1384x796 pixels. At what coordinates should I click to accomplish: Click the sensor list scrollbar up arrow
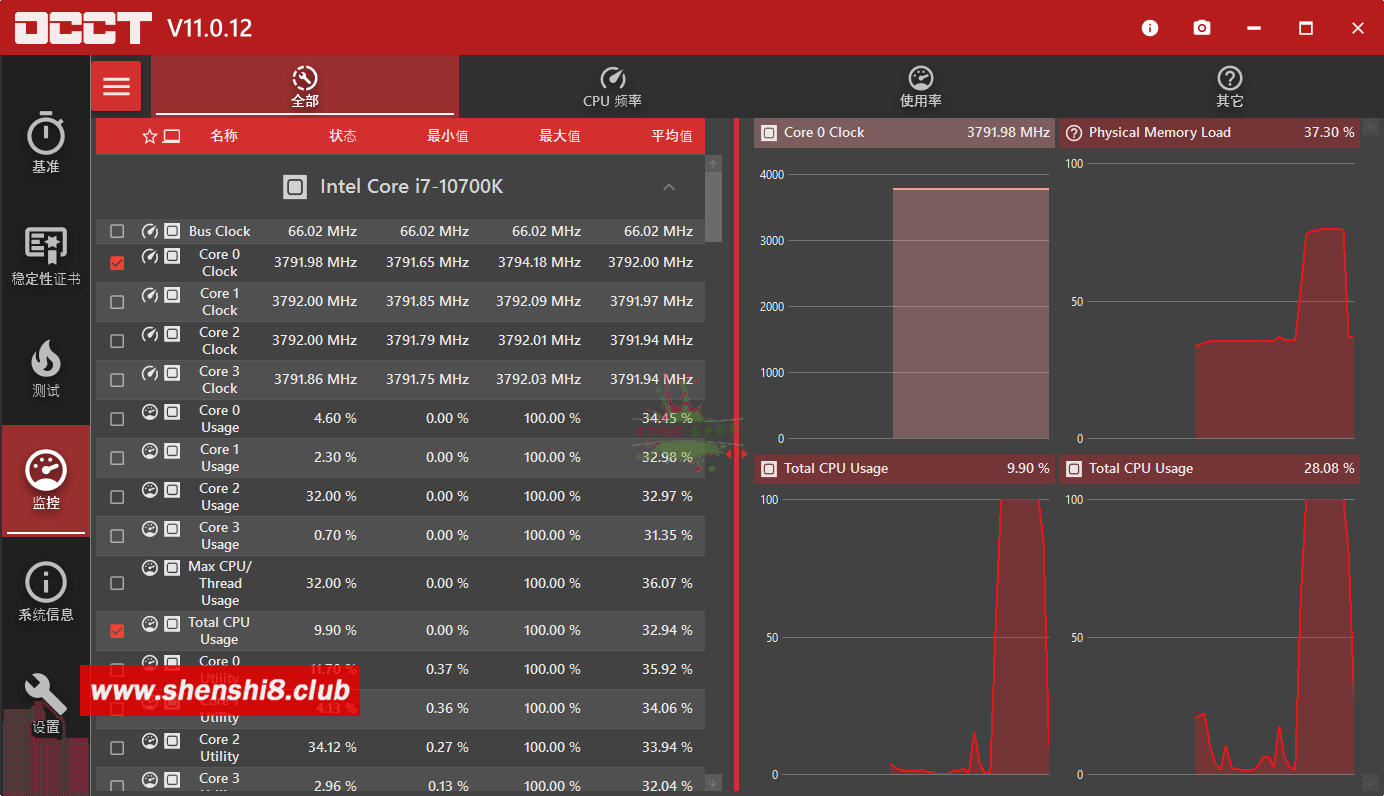[713, 162]
